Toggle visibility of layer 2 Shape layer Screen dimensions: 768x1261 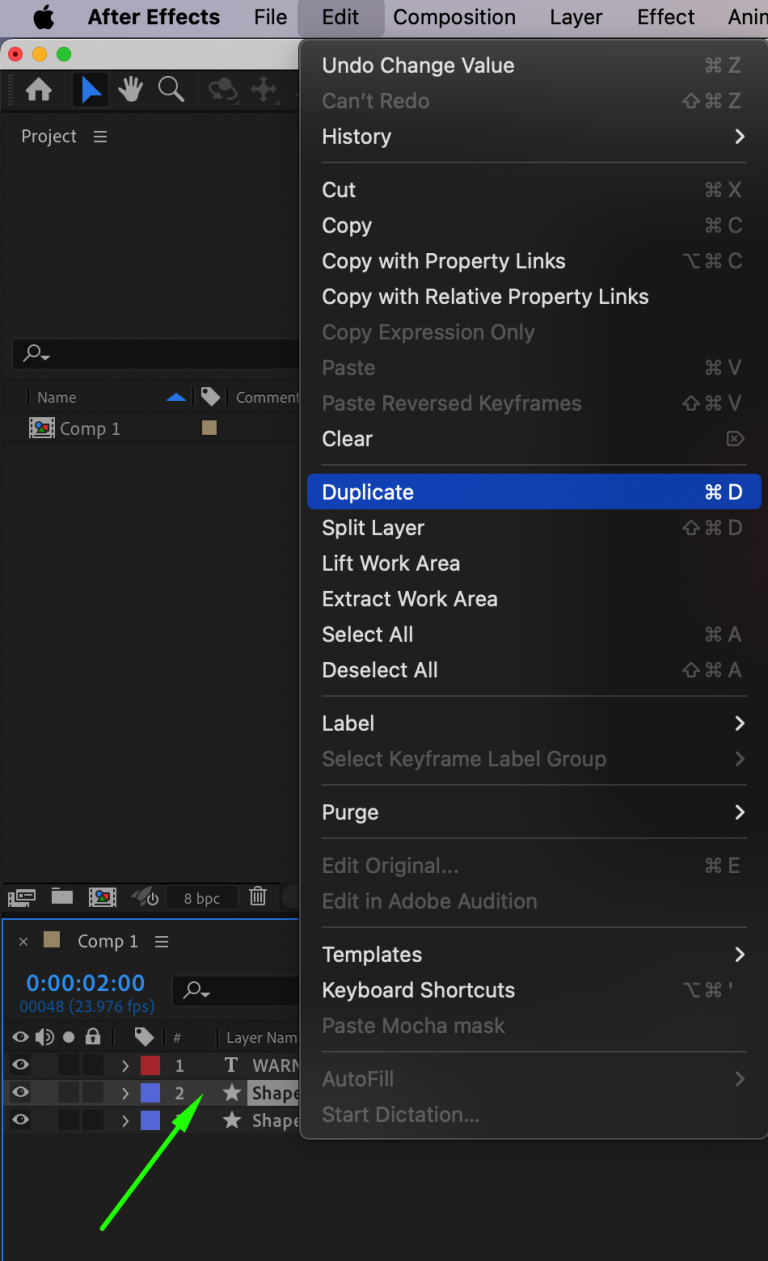(18, 1092)
